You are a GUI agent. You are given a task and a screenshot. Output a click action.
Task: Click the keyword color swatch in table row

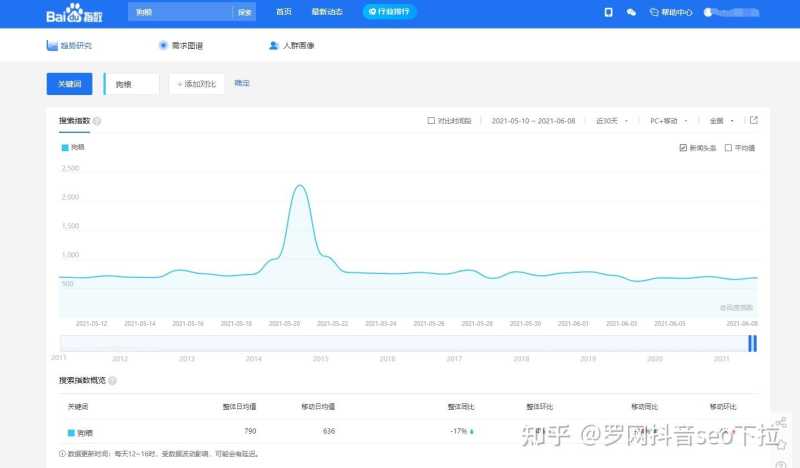pyautogui.click(x=71, y=433)
